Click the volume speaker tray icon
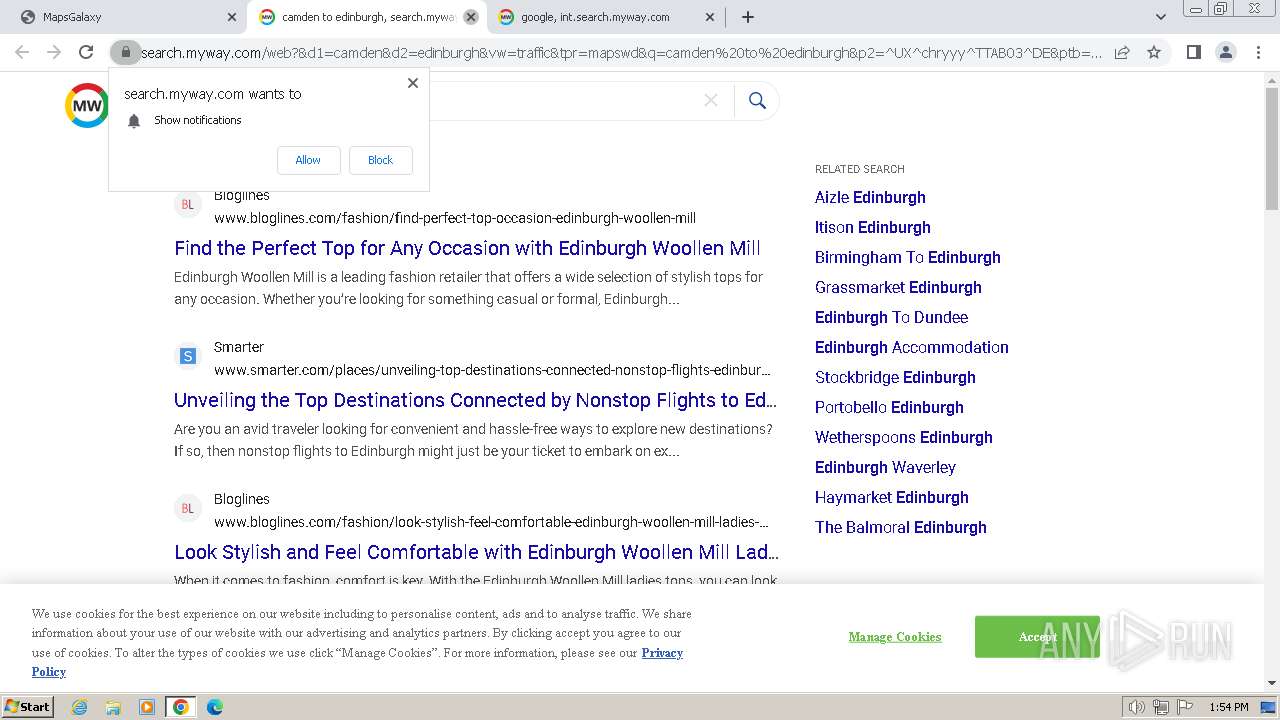Screen dimensions: 1280x720 pyautogui.click(x=1136, y=707)
